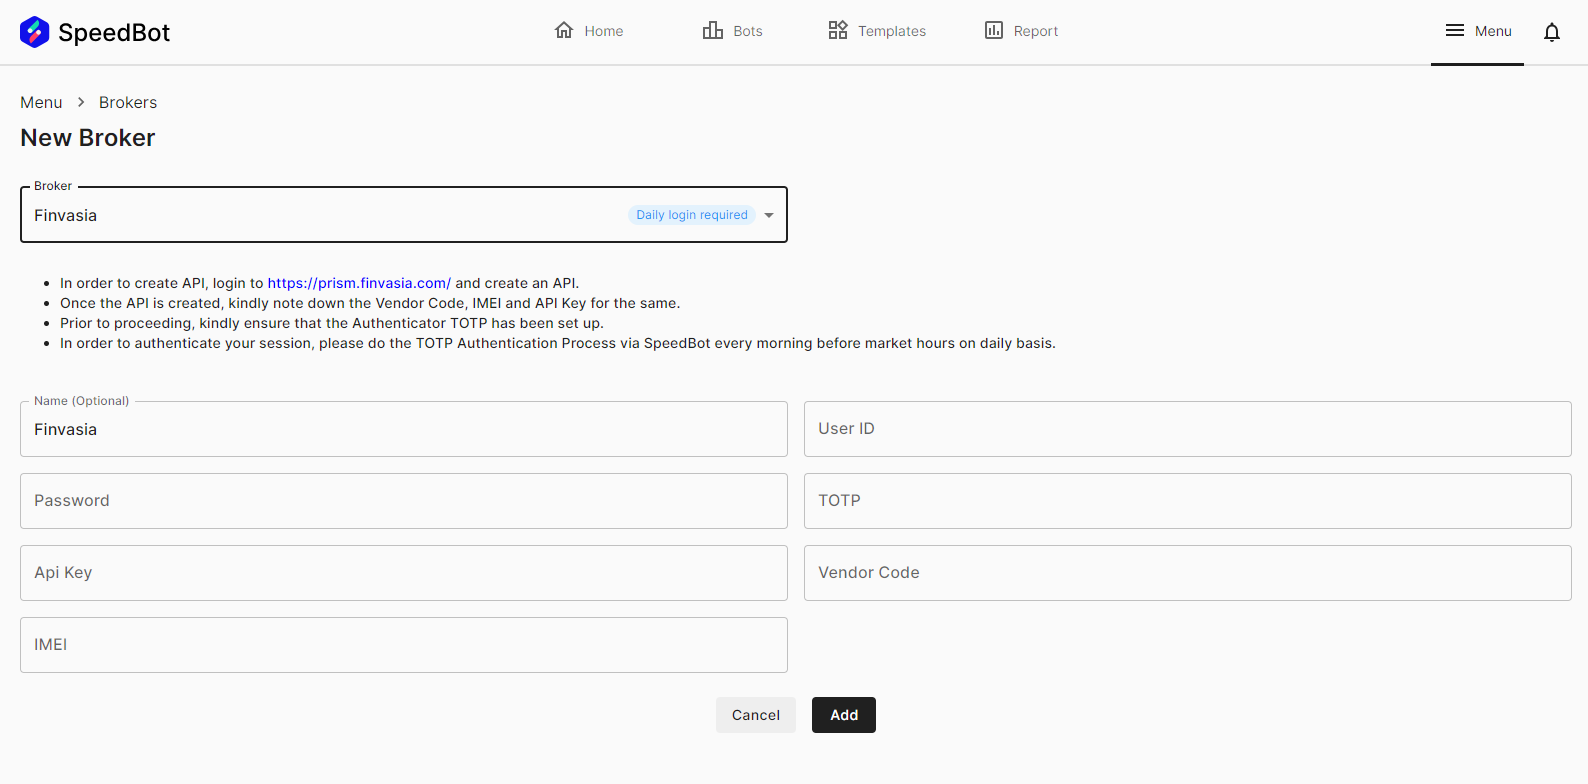Go back to Menu breadcrumb
This screenshot has height=784, width=1588.
click(41, 102)
